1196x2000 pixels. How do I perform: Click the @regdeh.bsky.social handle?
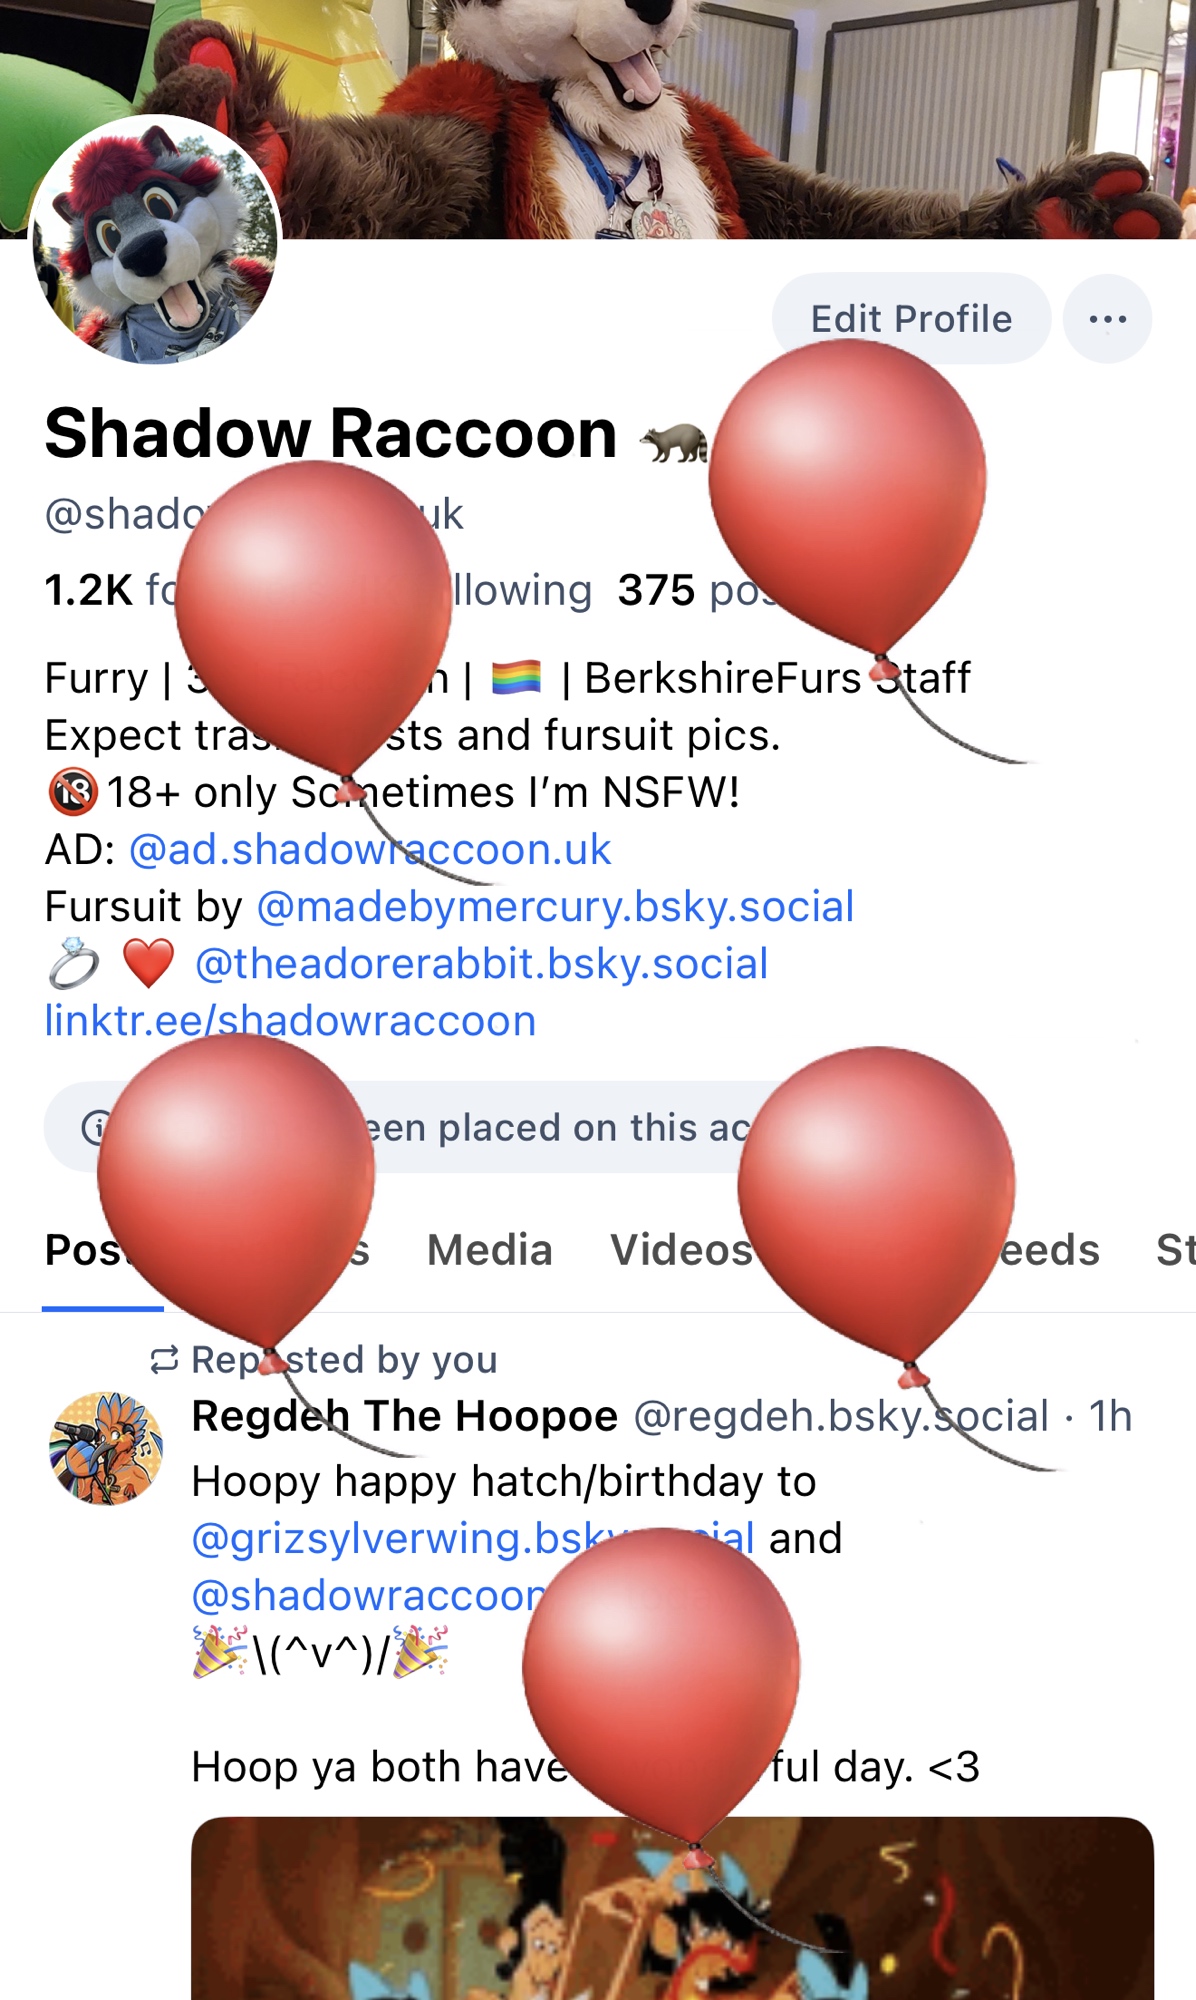(x=840, y=1416)
